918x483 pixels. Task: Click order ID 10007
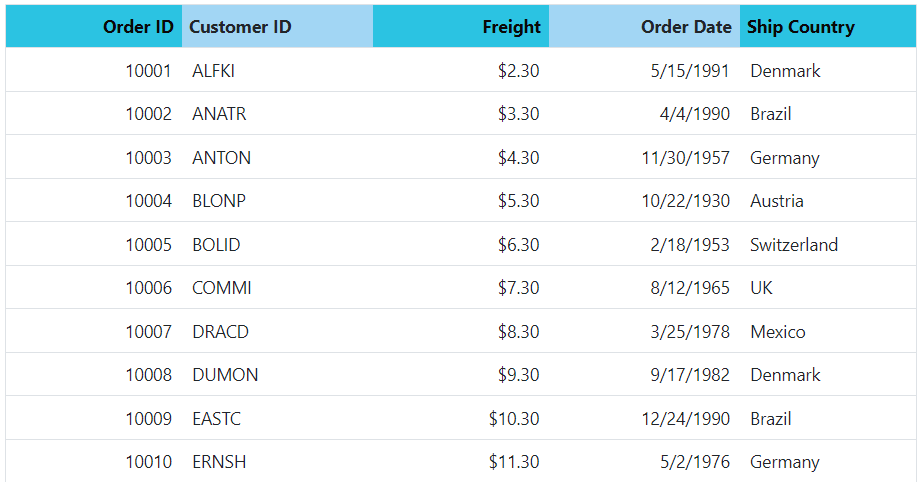[x=94, y=331]
